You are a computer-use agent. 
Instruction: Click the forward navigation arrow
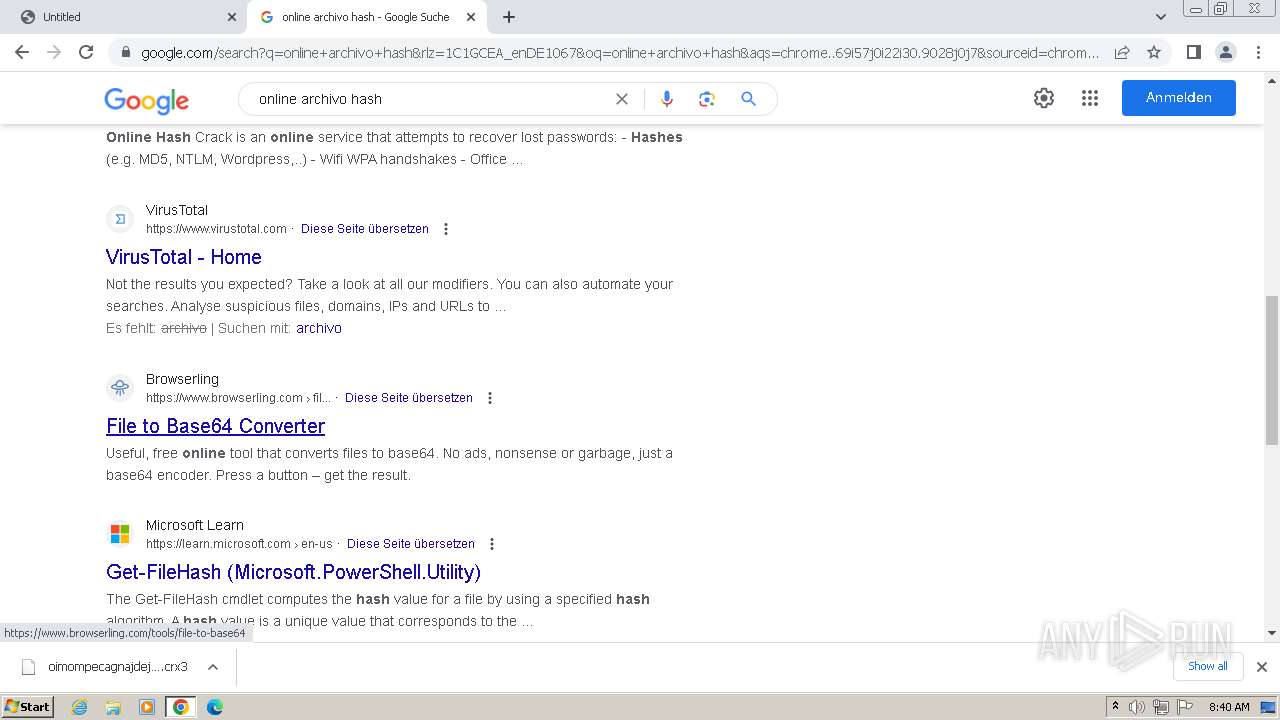pos(54,52)
